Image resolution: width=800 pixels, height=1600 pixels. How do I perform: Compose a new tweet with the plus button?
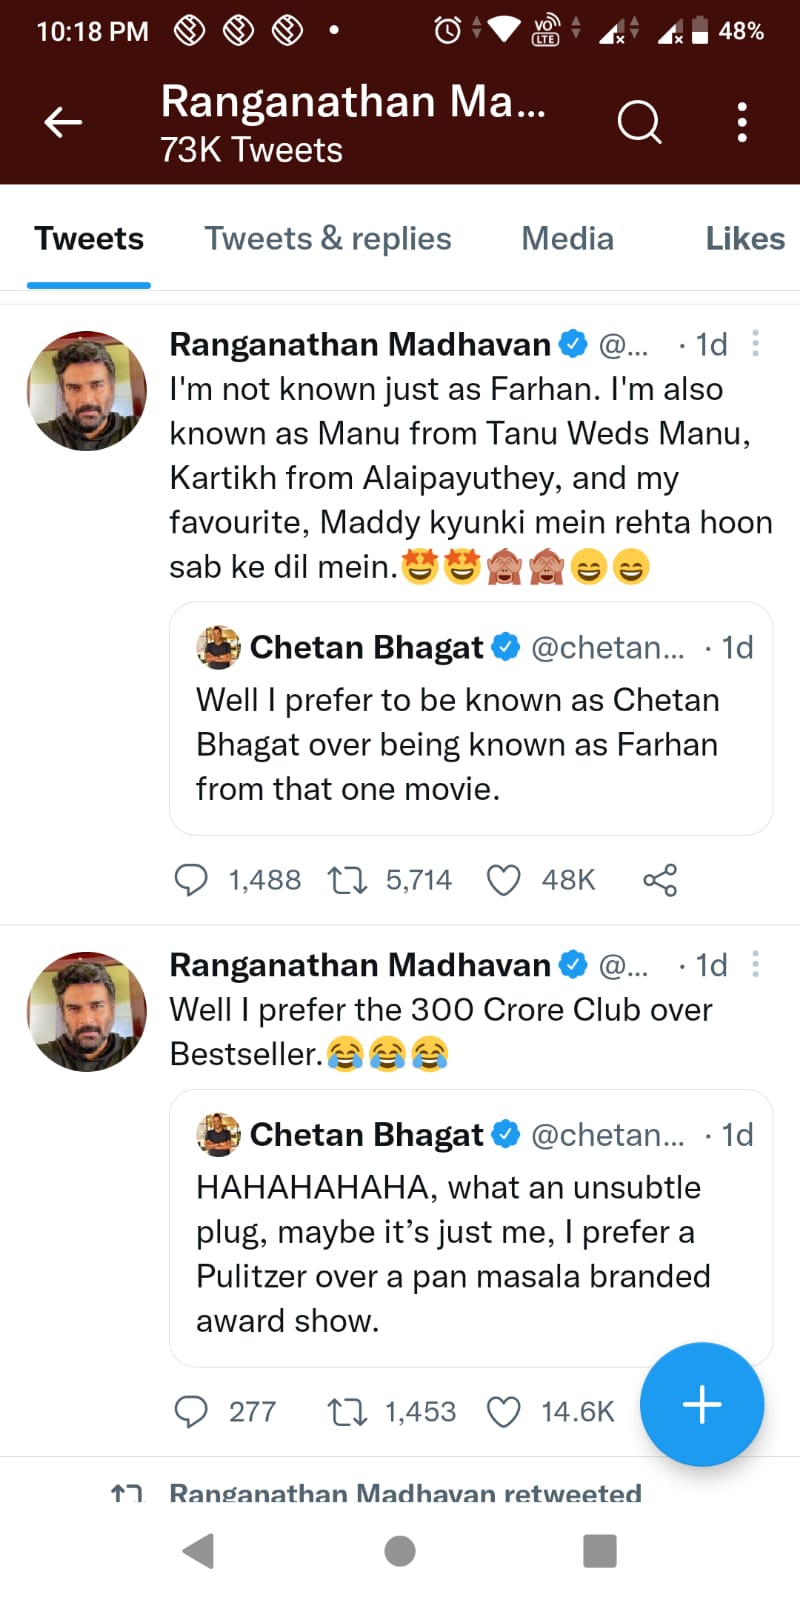click(702, 1404)
